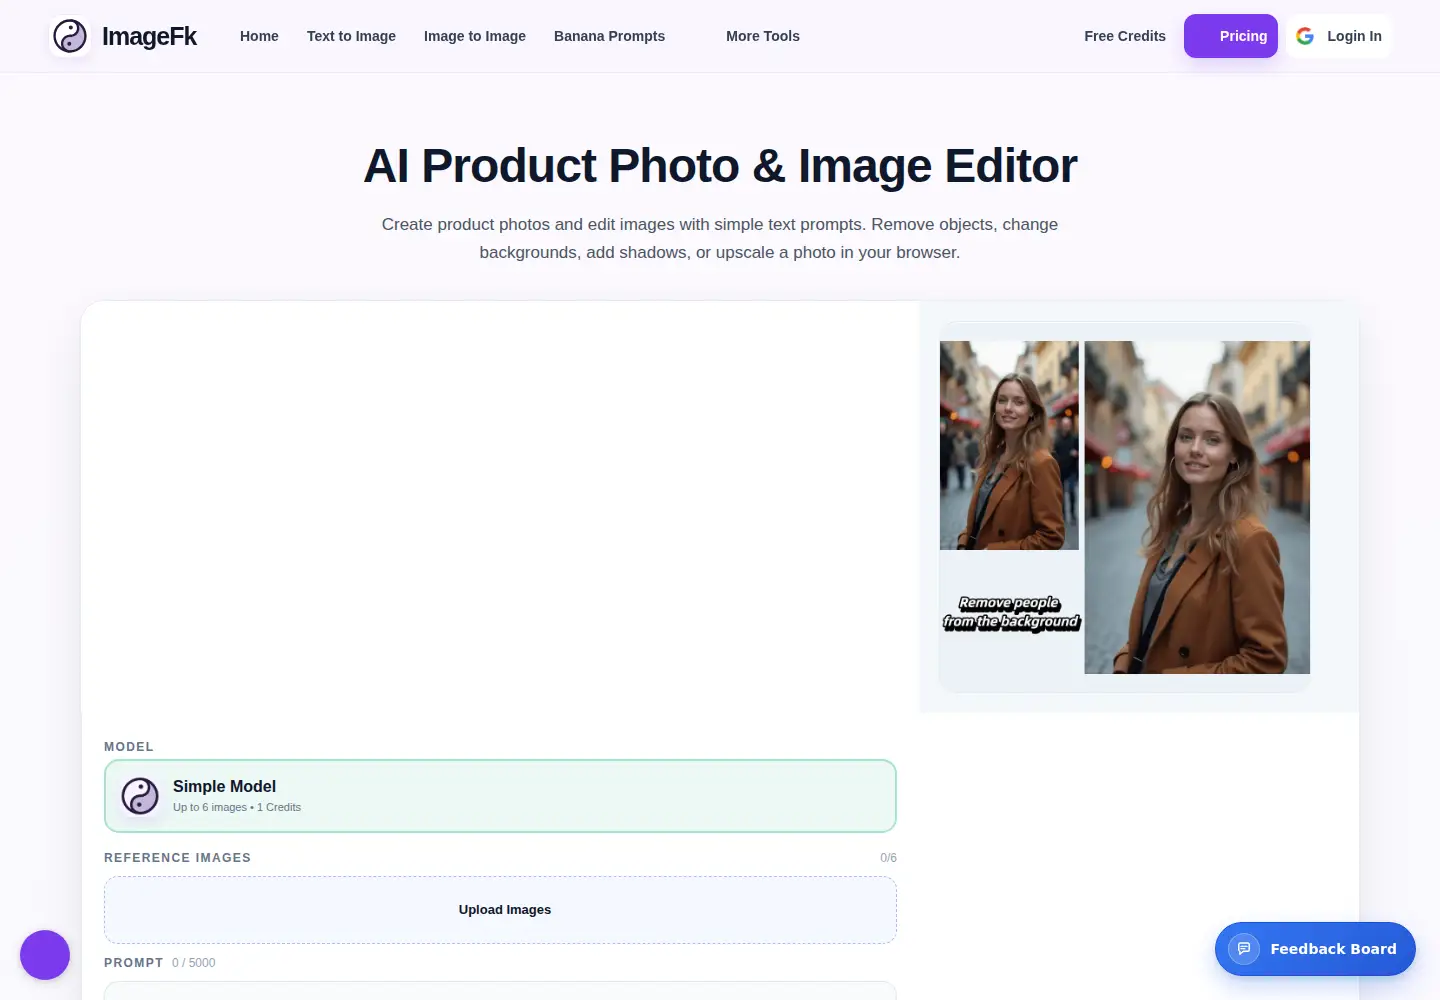This screenshot has width=1440, height=1000.
Task: Click the "Up to 6 images • 1 Credits" text
Action: 237,807
